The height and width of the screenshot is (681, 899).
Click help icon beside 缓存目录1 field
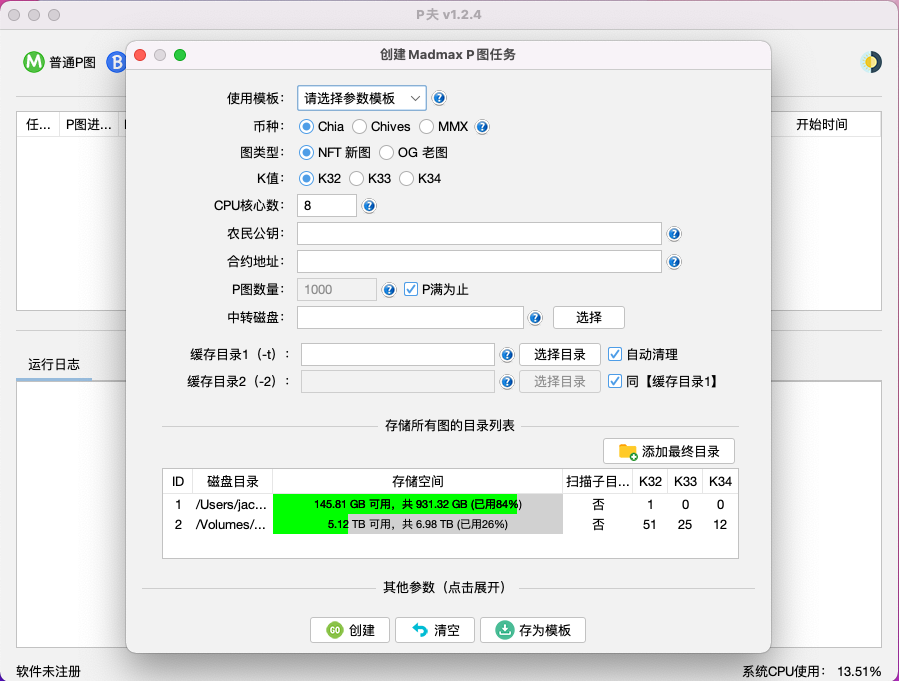(507, 355)
